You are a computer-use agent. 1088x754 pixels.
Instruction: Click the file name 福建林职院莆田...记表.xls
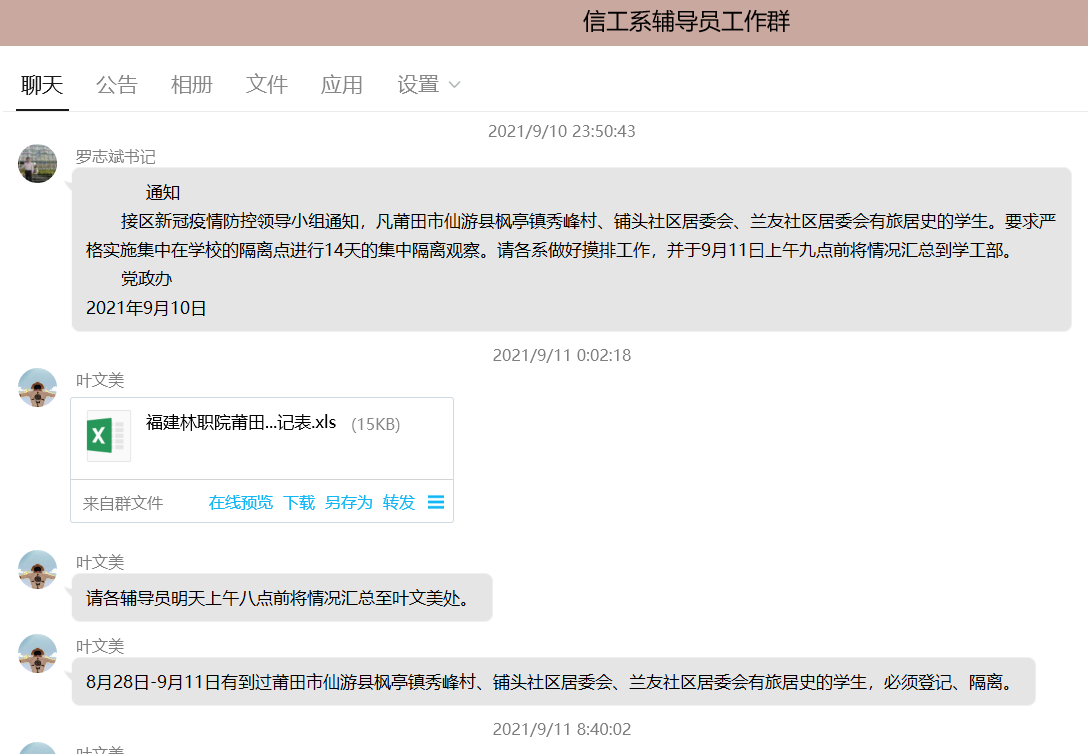pos(241,422)
